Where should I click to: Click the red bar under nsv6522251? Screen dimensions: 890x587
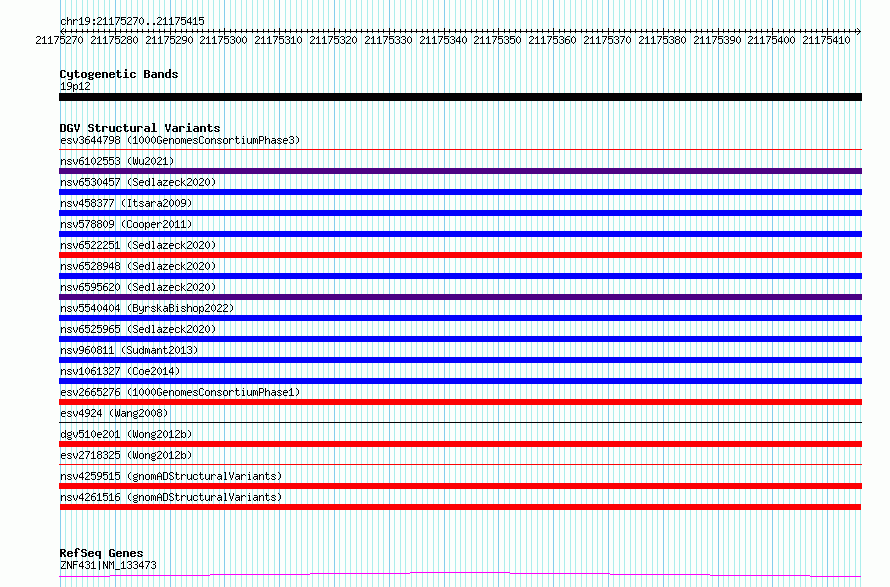(460, 255)
